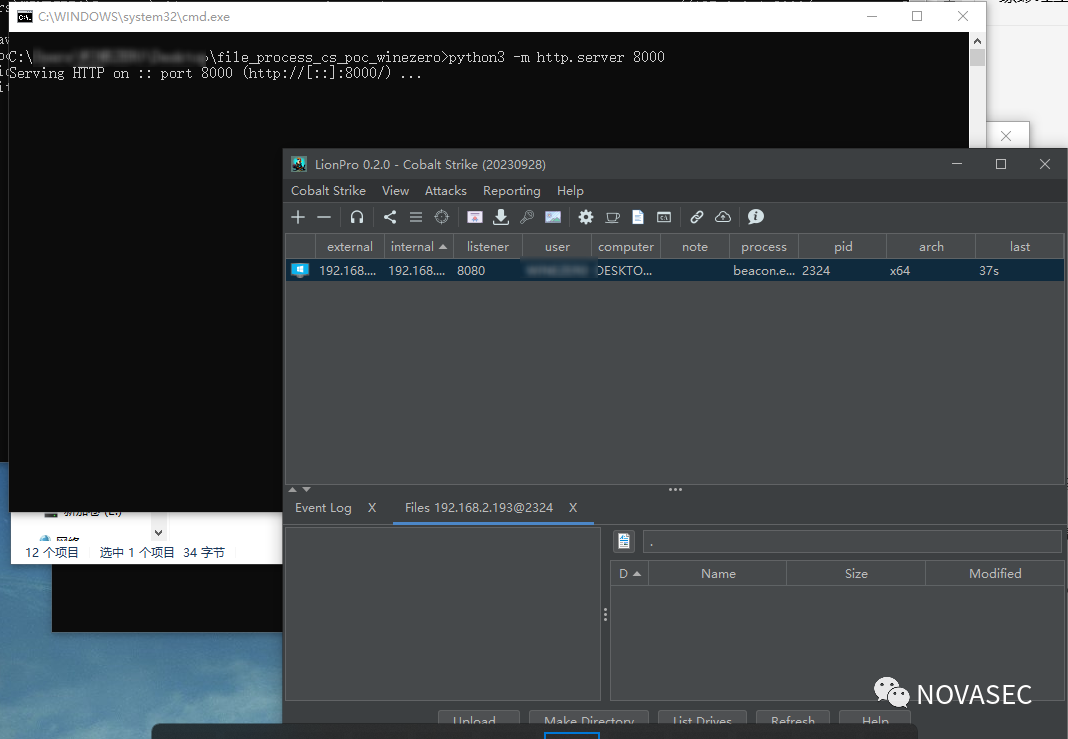Sort sessions by computer column
This screenshot has width=1068, height=739.
tap(626, 247)
